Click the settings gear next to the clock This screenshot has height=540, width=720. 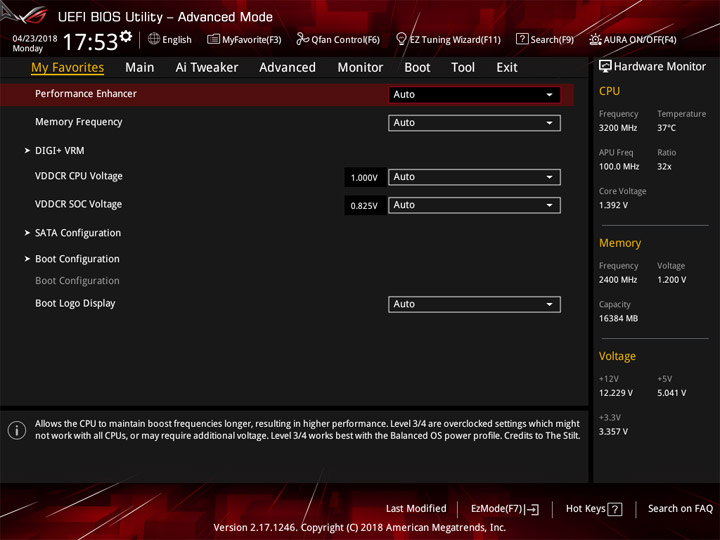[x=126, y=36]
